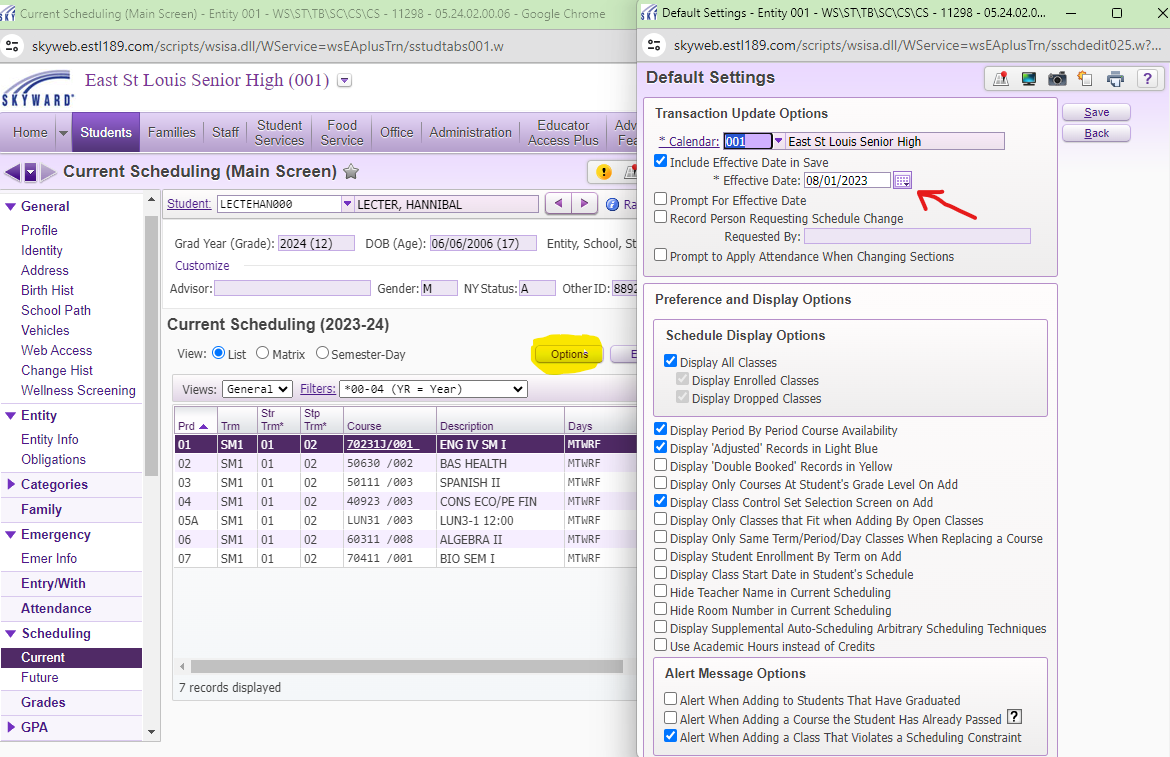Image resolution: width=1170 pixels, height=757 pixels.
Task: Add current screen to favorites star
Action: (351, 172)
